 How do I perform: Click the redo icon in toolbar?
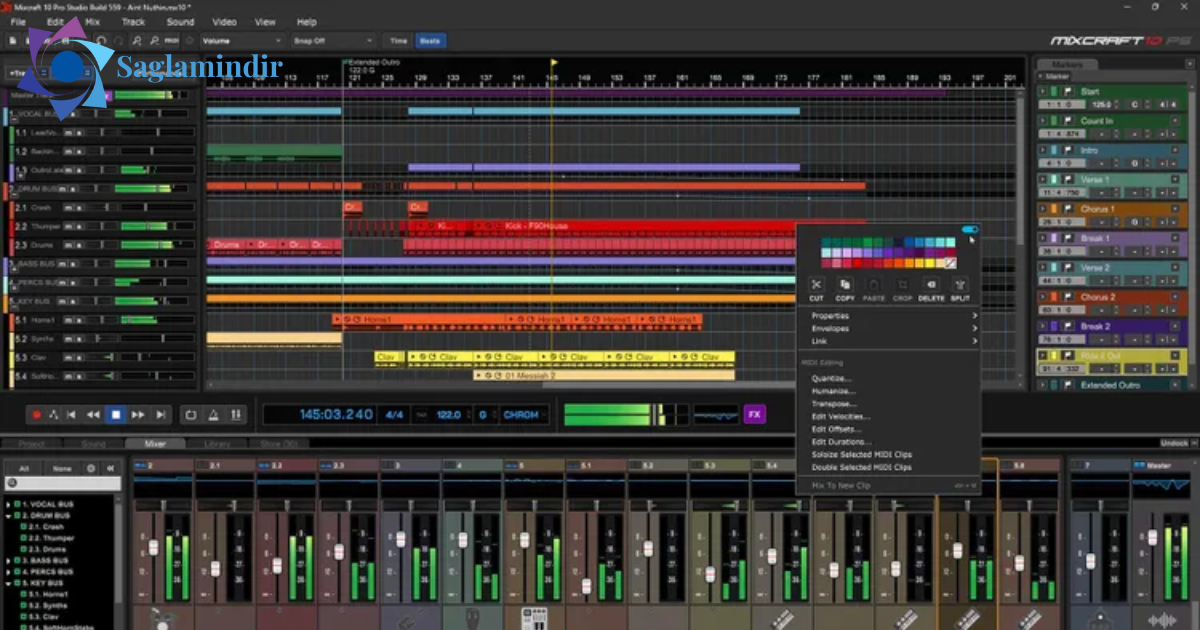point(119,41)
